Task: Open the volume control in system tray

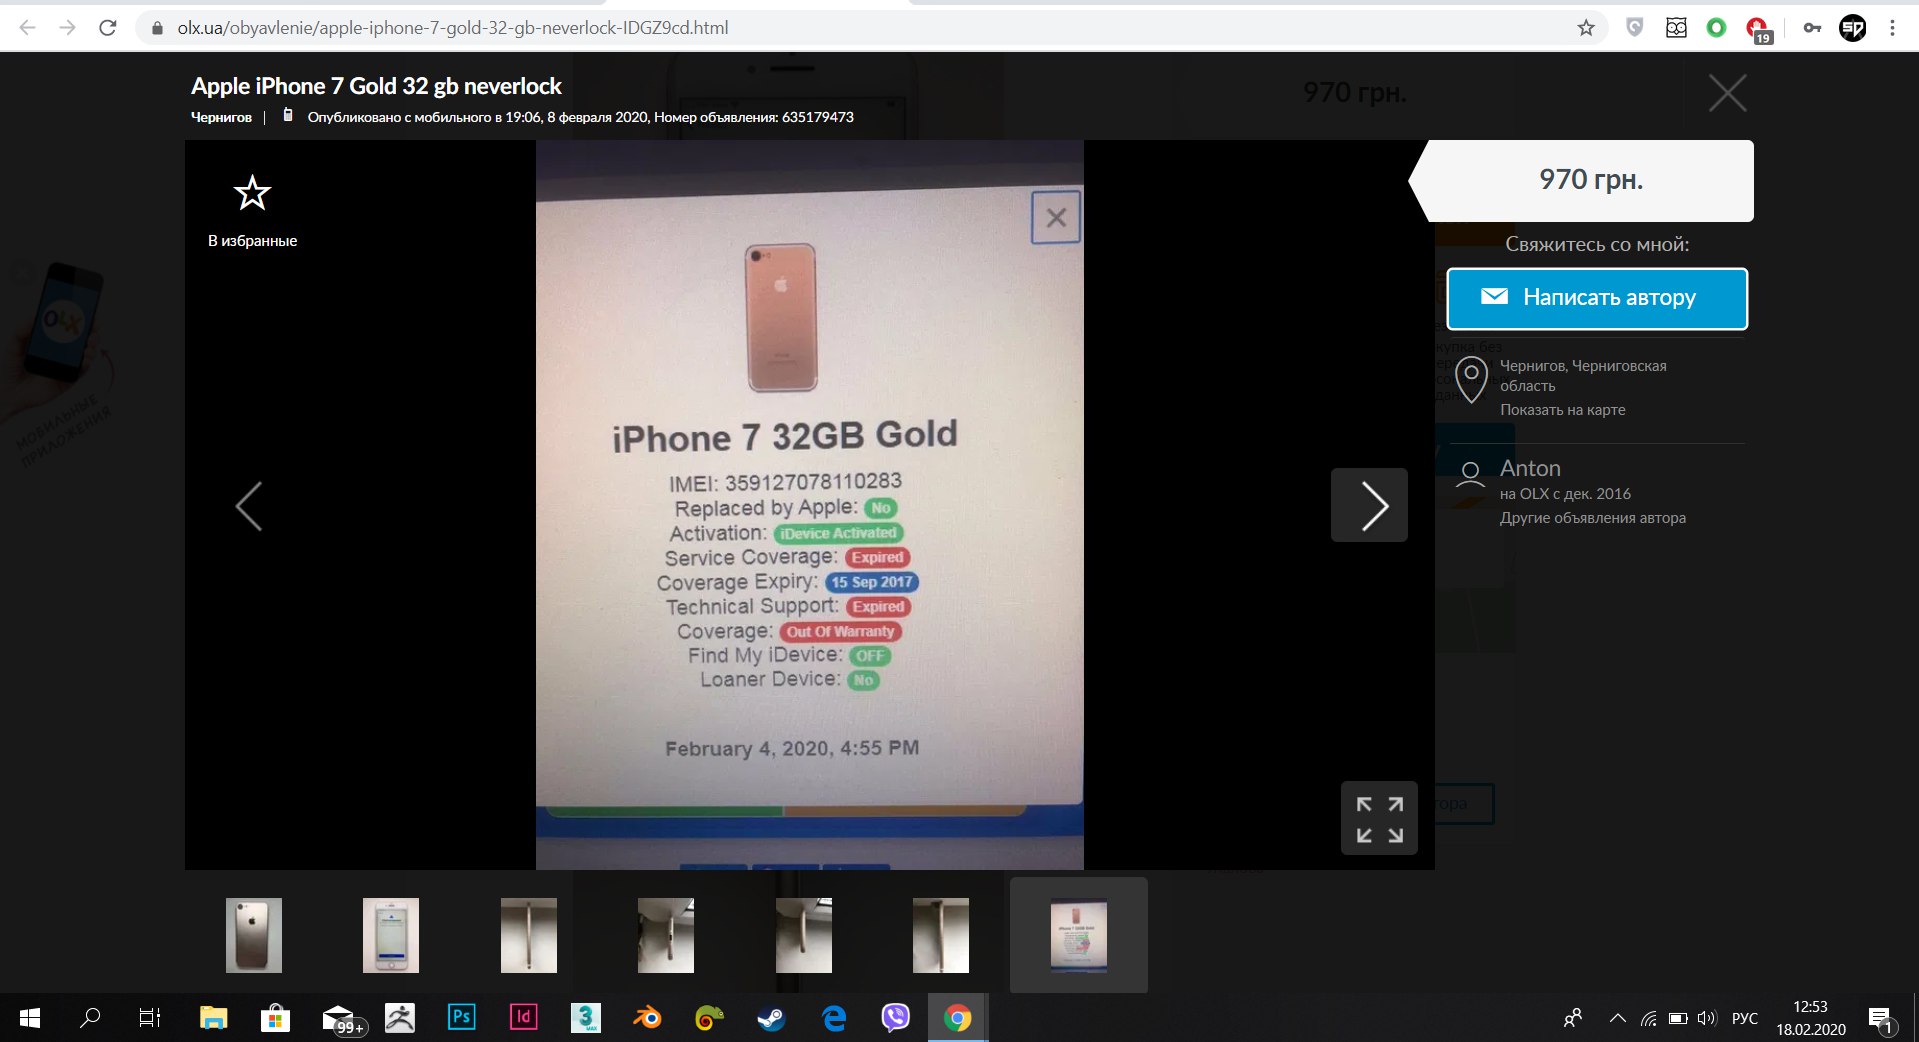Action: 1707,1019
